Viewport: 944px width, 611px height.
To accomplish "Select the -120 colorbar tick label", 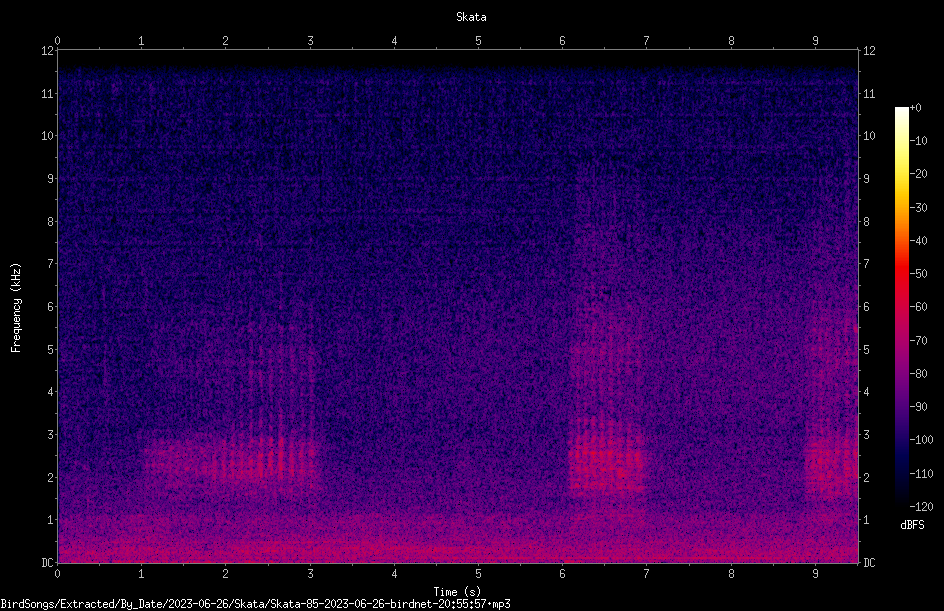I will [921, 507].
